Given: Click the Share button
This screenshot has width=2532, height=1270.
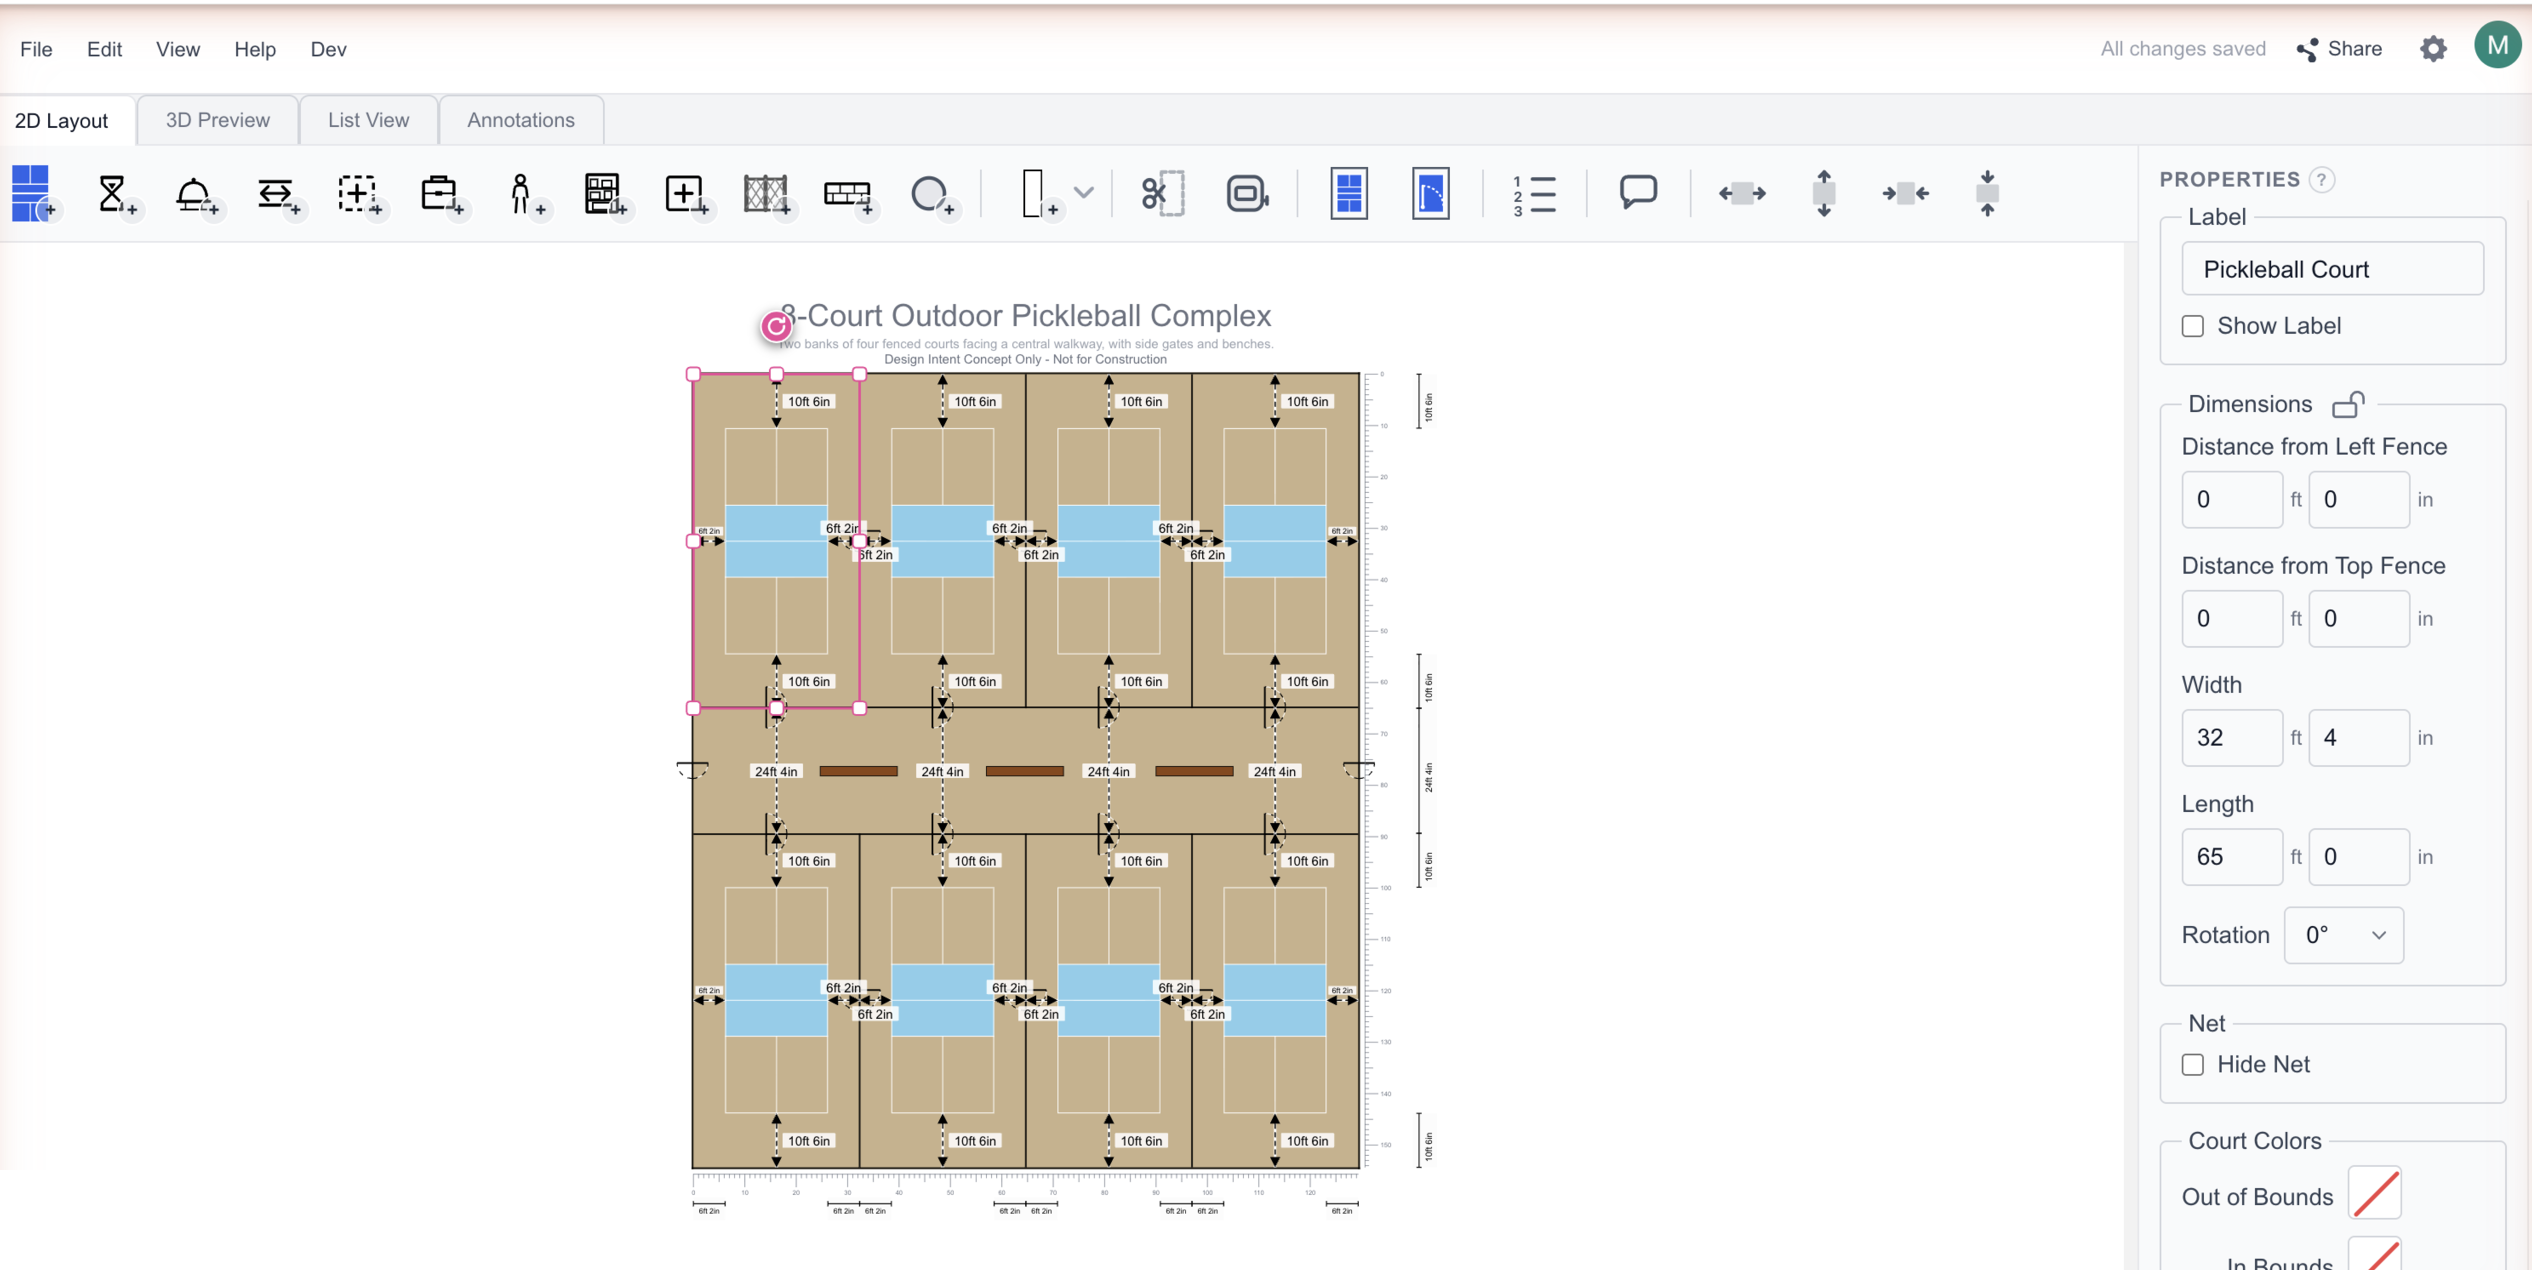Looking at the screenshot, I should [2339, 49].
